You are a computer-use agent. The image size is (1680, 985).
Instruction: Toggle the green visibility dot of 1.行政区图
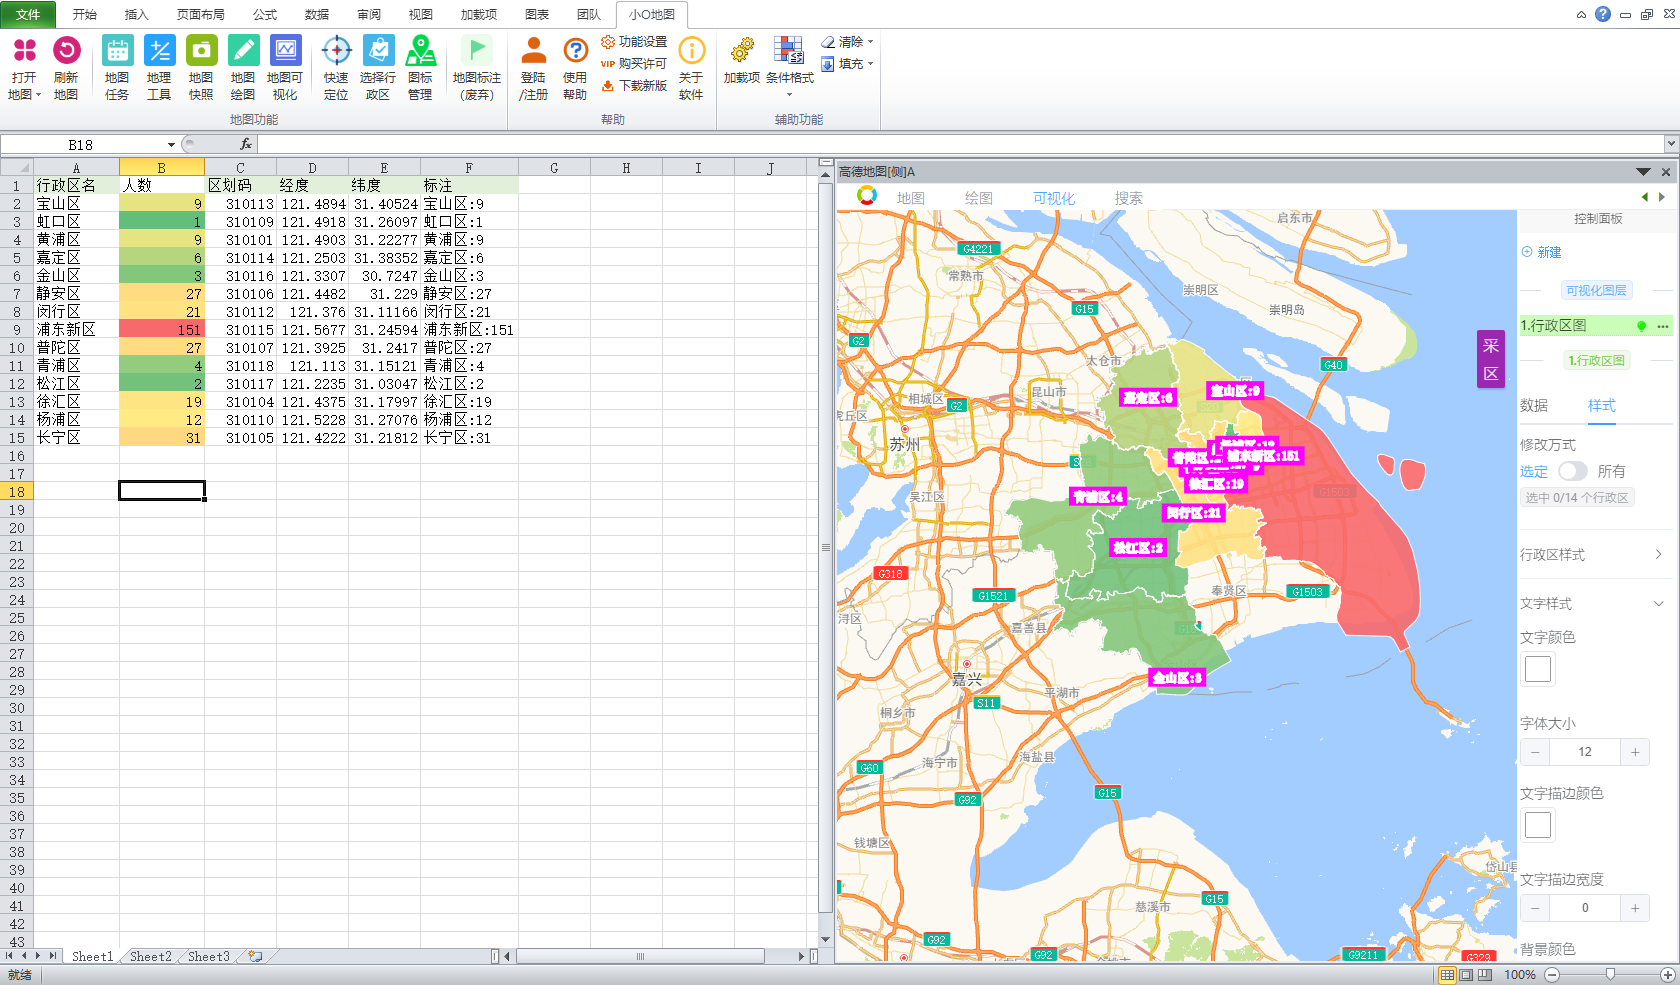pyautogui.click(x=1641, y=326)
